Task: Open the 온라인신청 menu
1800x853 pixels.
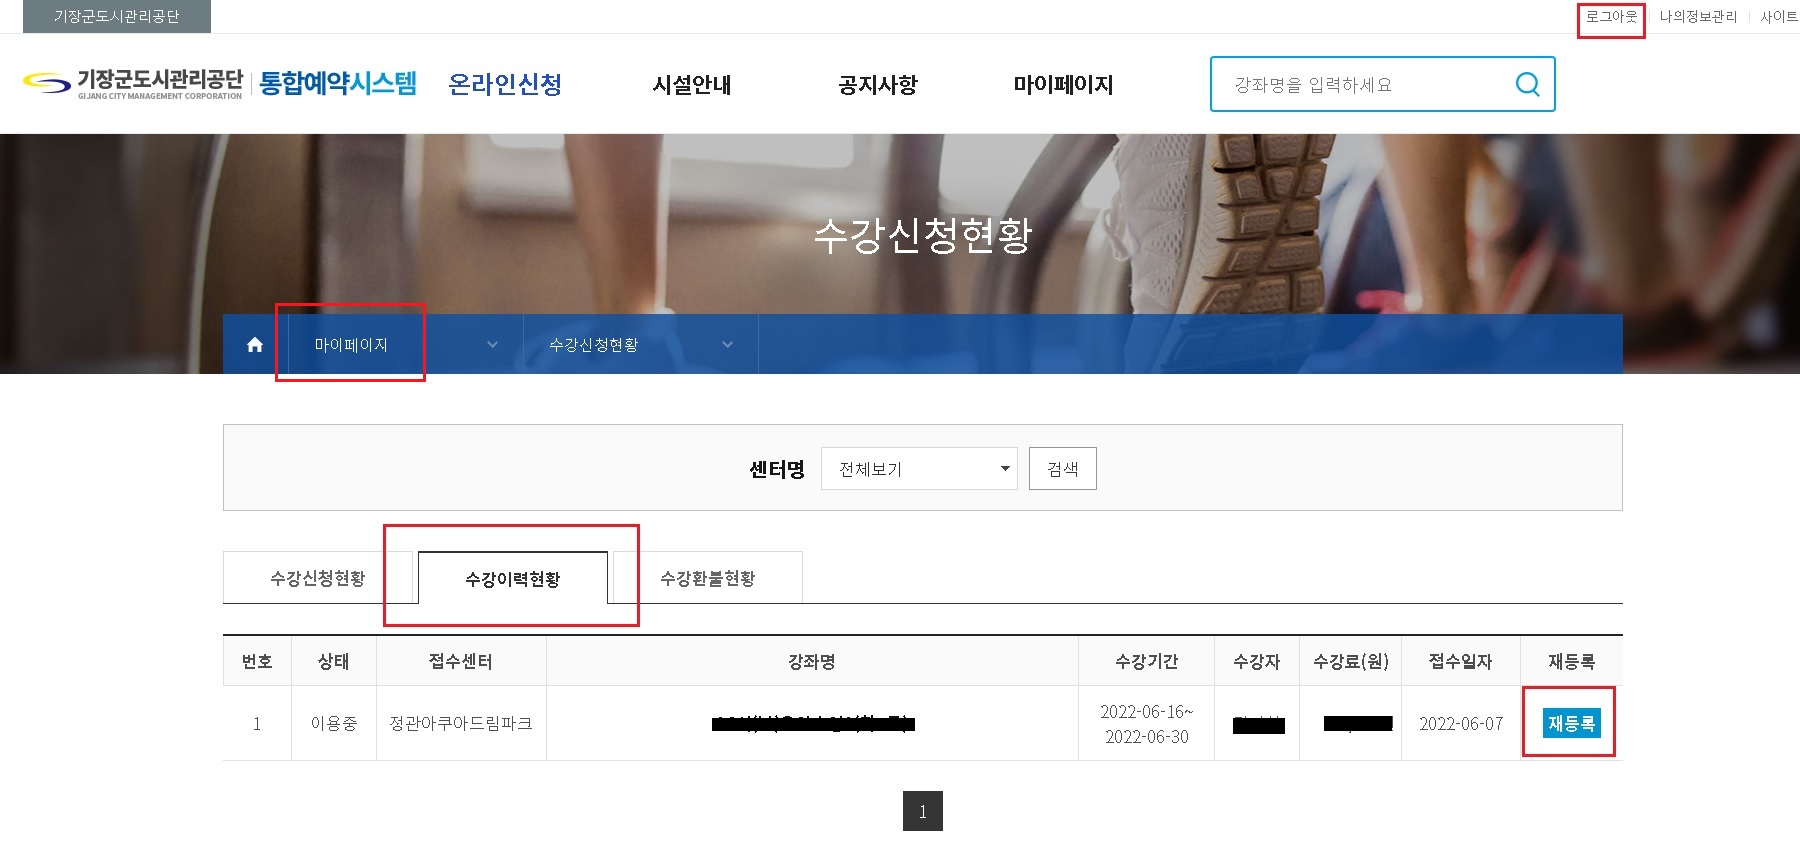Action: 505,84
